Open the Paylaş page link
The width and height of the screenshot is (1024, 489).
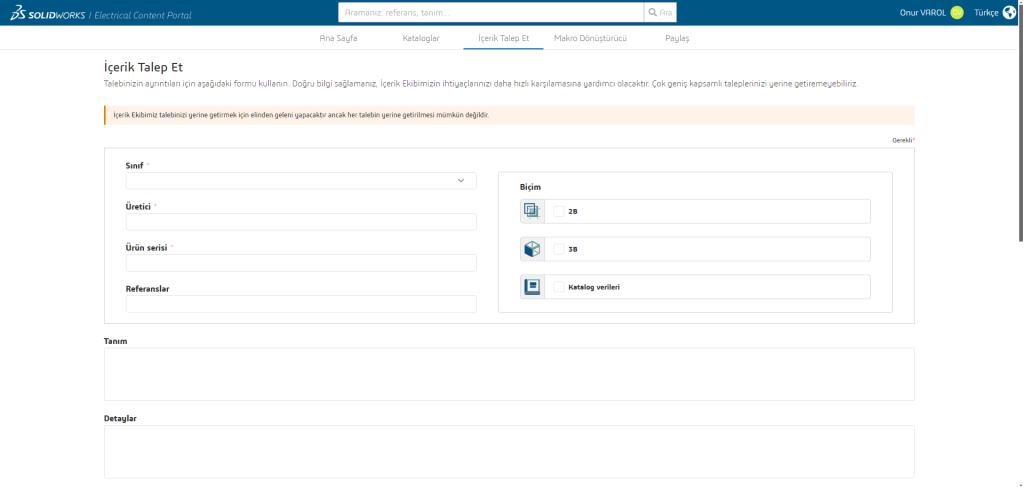pos(677,38)
